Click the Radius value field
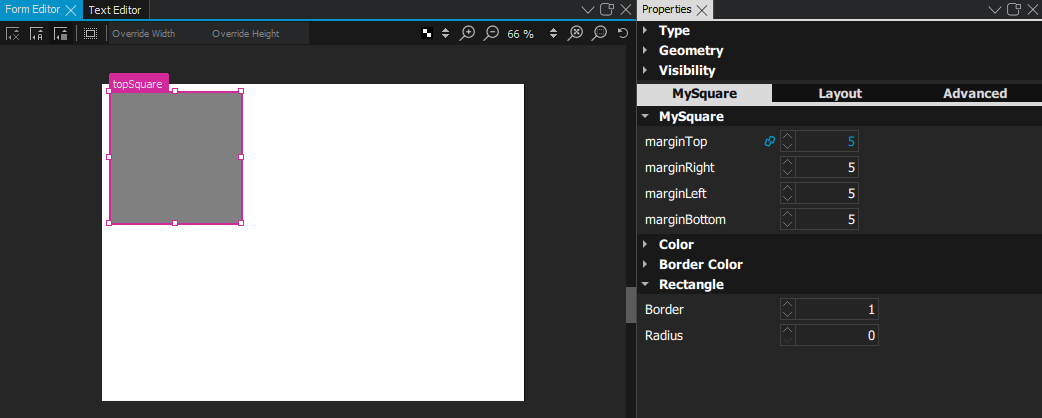 coord(837,335)
